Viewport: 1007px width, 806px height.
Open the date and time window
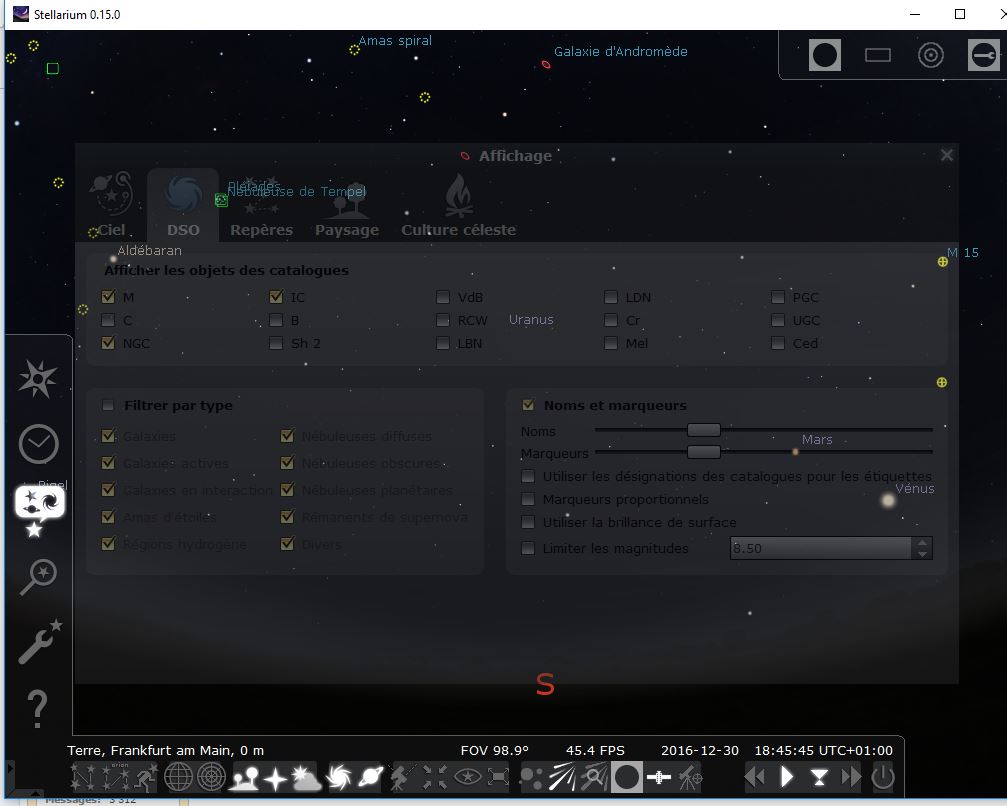39,444
